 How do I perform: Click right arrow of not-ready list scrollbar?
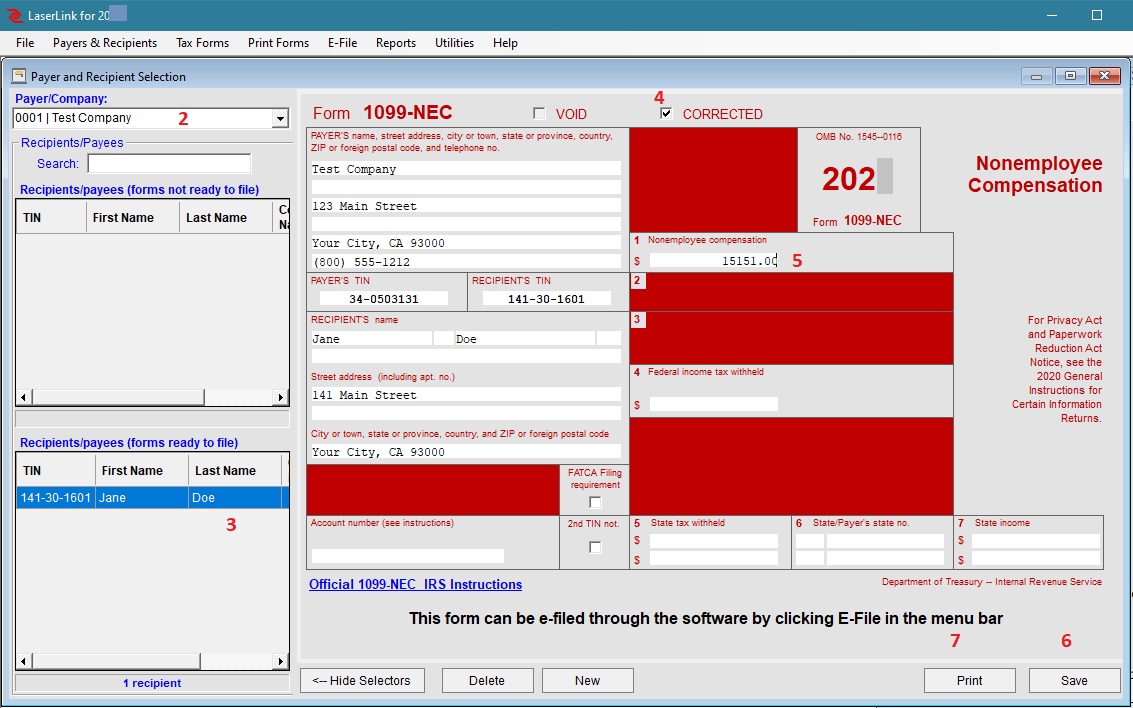(x=281, y=397)
